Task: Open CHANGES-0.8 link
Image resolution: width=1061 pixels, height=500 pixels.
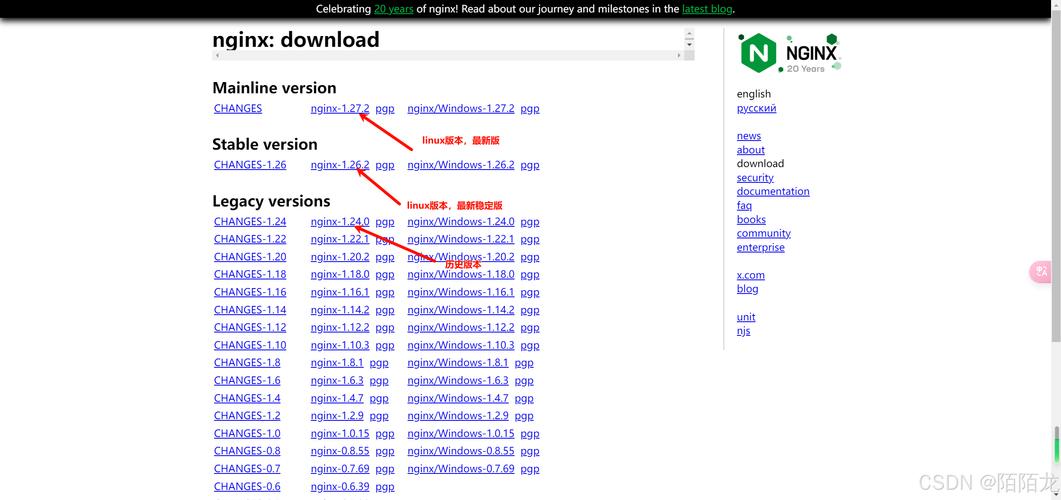Action: click(x=247, y=451)
